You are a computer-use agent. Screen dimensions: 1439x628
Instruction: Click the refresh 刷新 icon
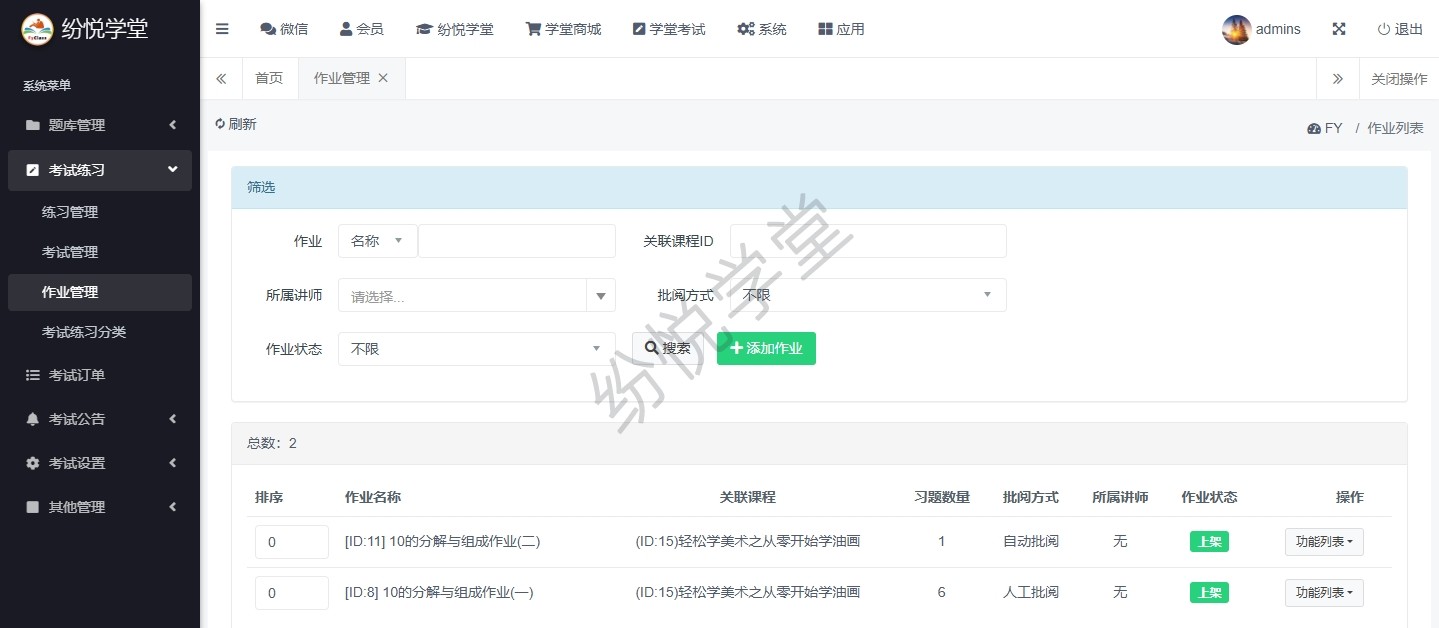tap(220, 124)
